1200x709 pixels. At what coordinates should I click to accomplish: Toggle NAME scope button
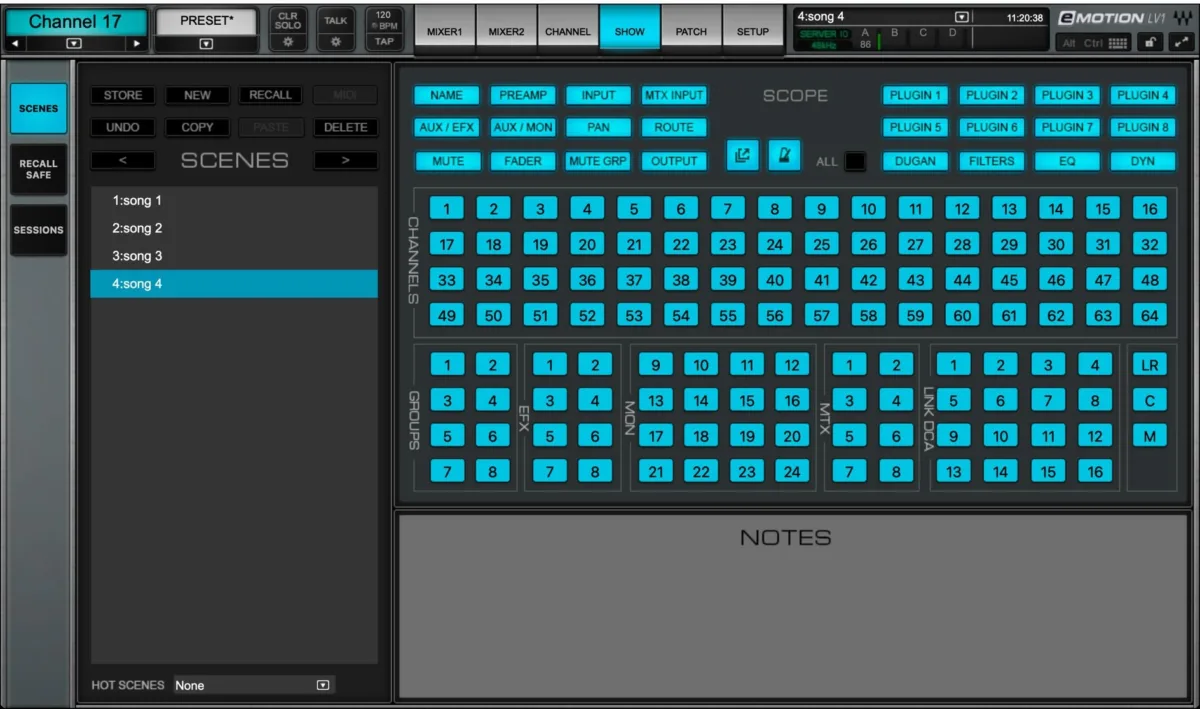click(x=447, y=96)
